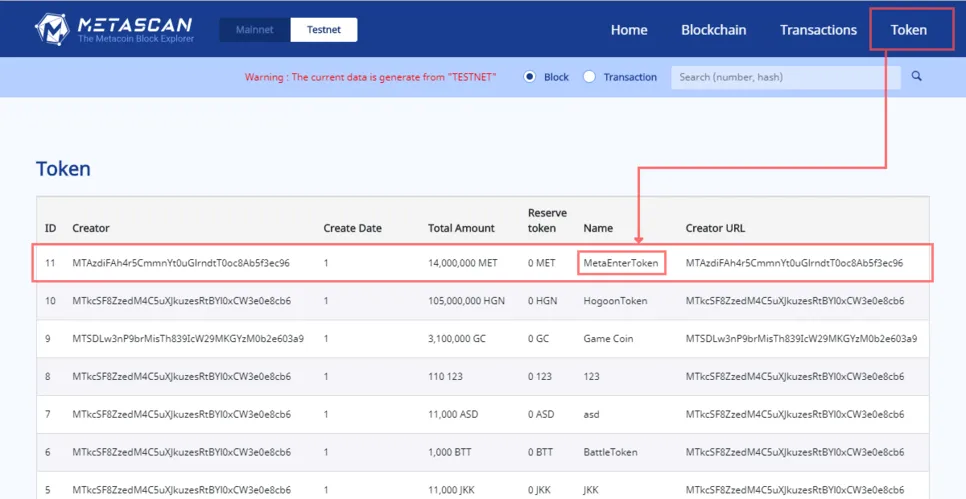The height and width of the screenshot is (499, 966).
Task: Click Creator URL of MetaEnterToken row
Action: coord(794,263)
